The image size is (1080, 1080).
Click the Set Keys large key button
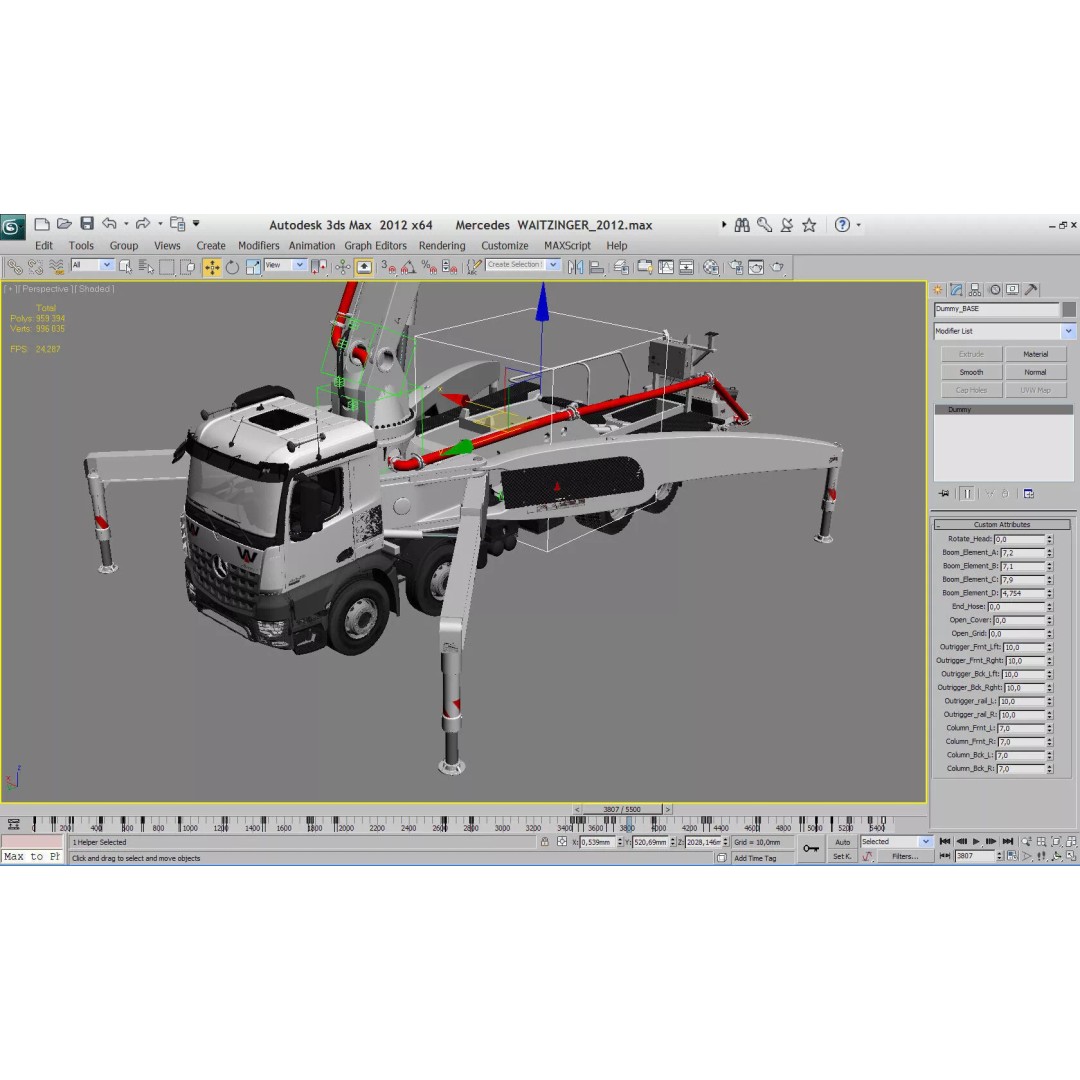(x=811, y=849)
